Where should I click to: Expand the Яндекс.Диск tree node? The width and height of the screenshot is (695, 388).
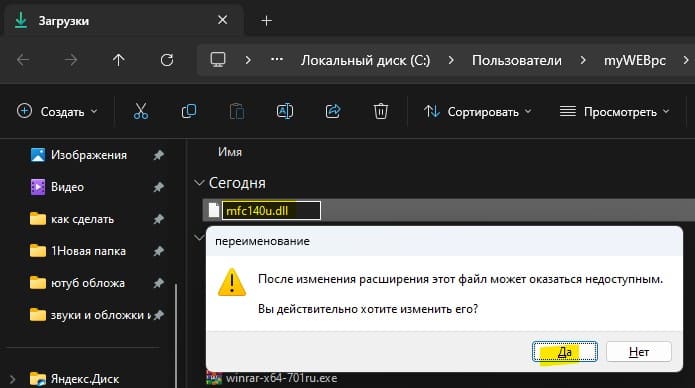(12, 379)
